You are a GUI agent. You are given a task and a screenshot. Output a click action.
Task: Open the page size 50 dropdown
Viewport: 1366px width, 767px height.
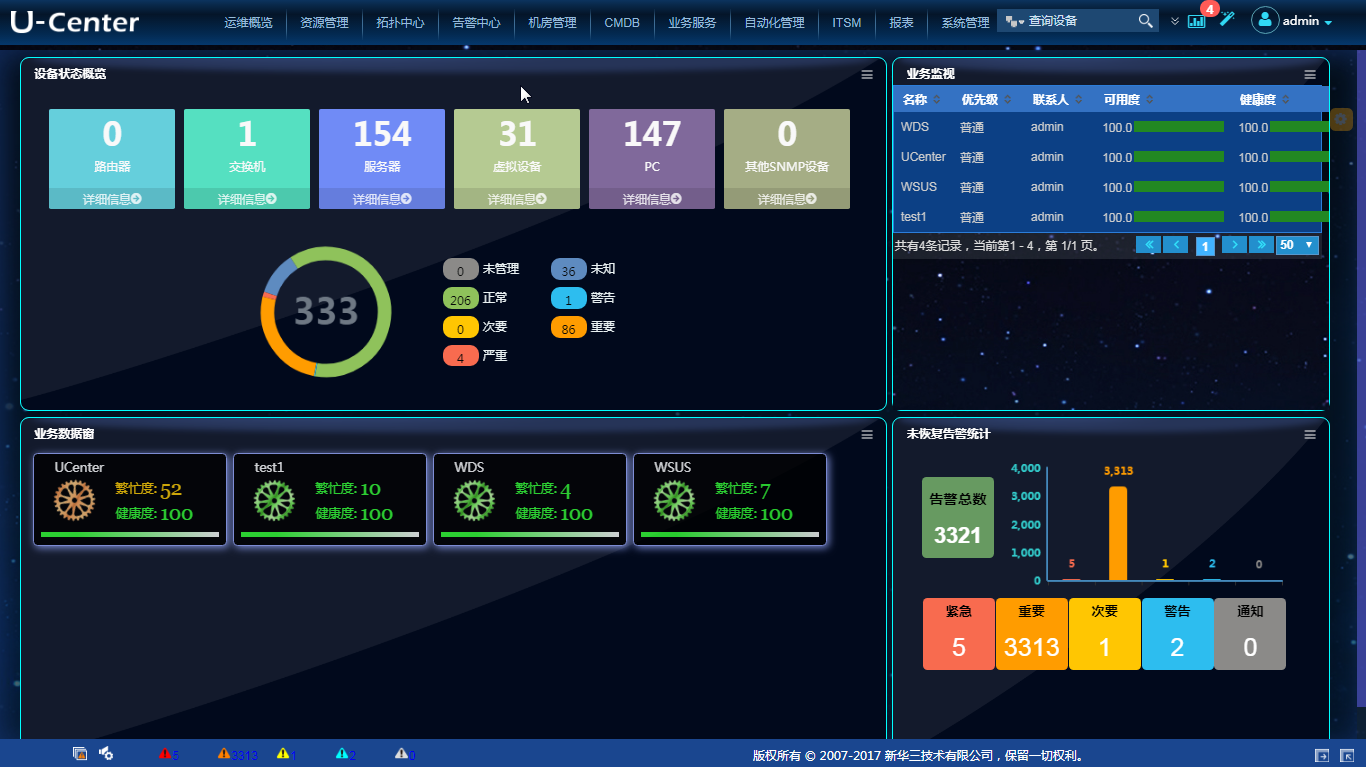1297,245
